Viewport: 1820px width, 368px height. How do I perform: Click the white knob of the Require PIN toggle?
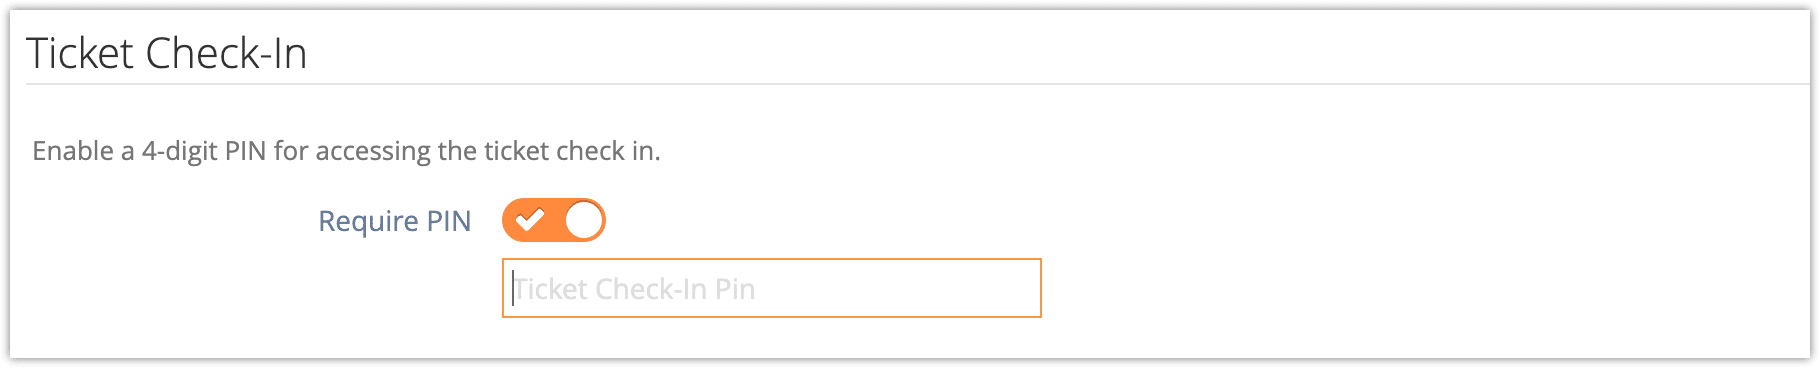(x=583, y=220)
